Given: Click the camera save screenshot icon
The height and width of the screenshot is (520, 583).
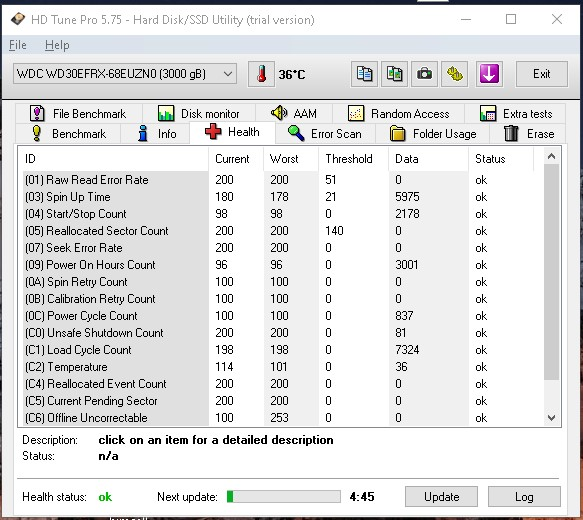Looking at the screenshot, I should click(x=424, y=74).
